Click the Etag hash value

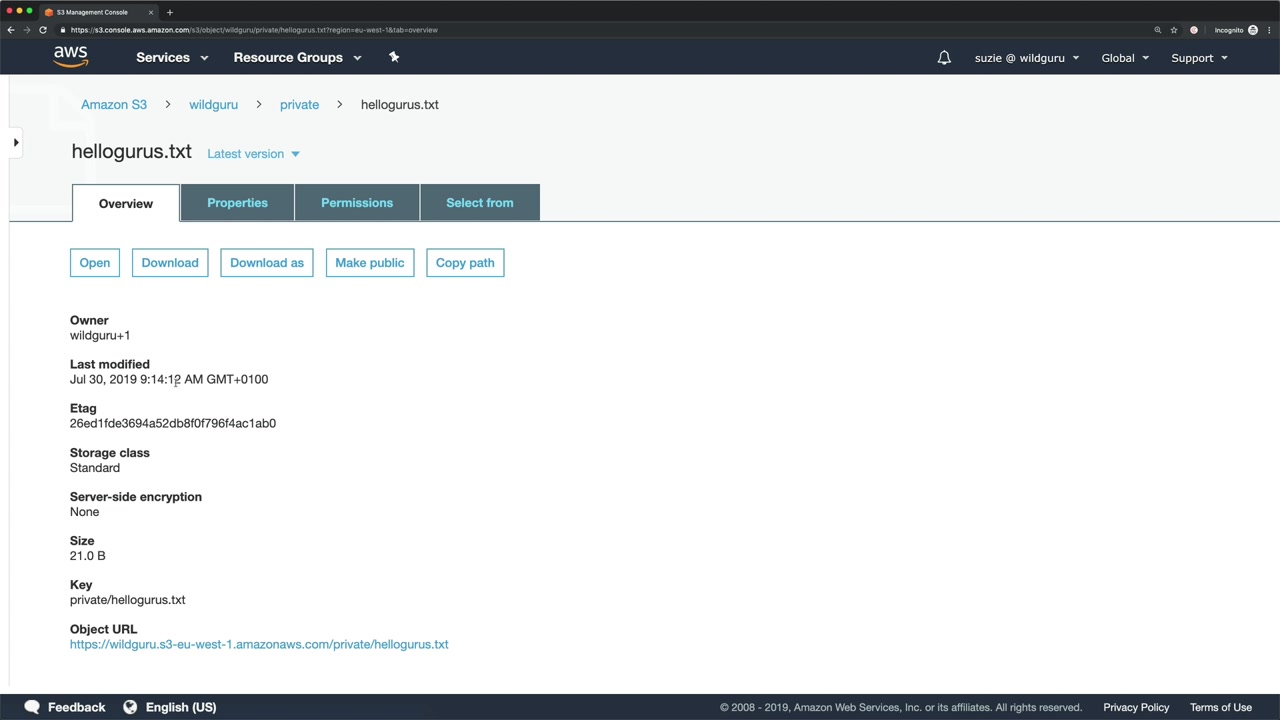click(x=173, y=424)
